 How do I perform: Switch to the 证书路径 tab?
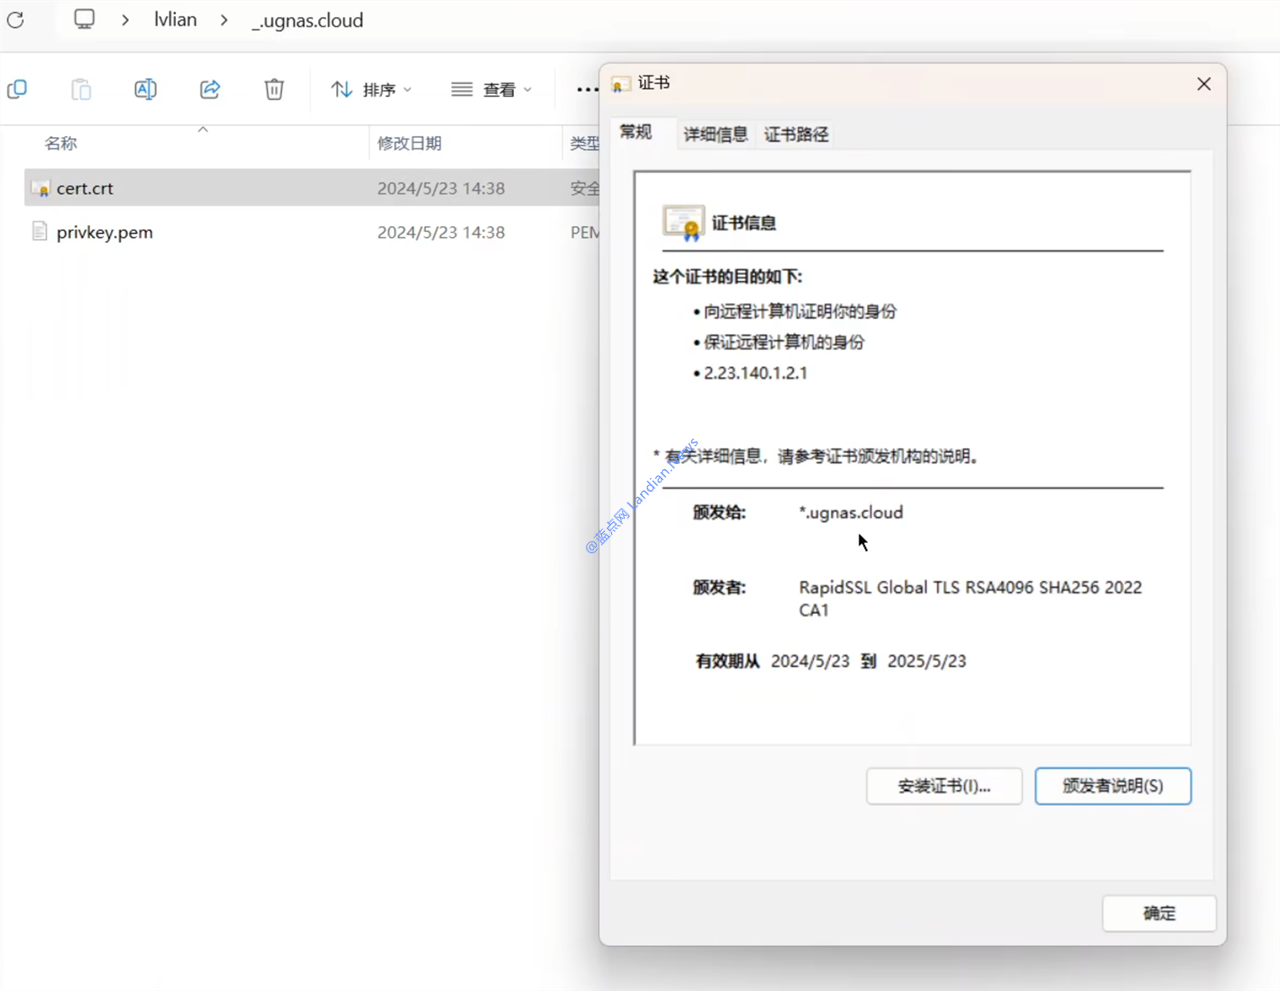point(796,134)
